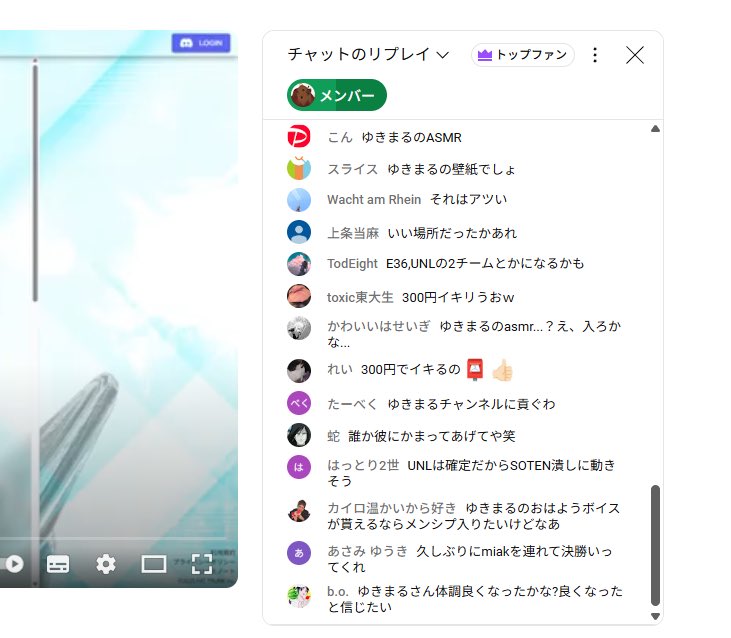Click TodEight's avatar image
The width and height of the screenshot is (731, 638).
point(299,264)
